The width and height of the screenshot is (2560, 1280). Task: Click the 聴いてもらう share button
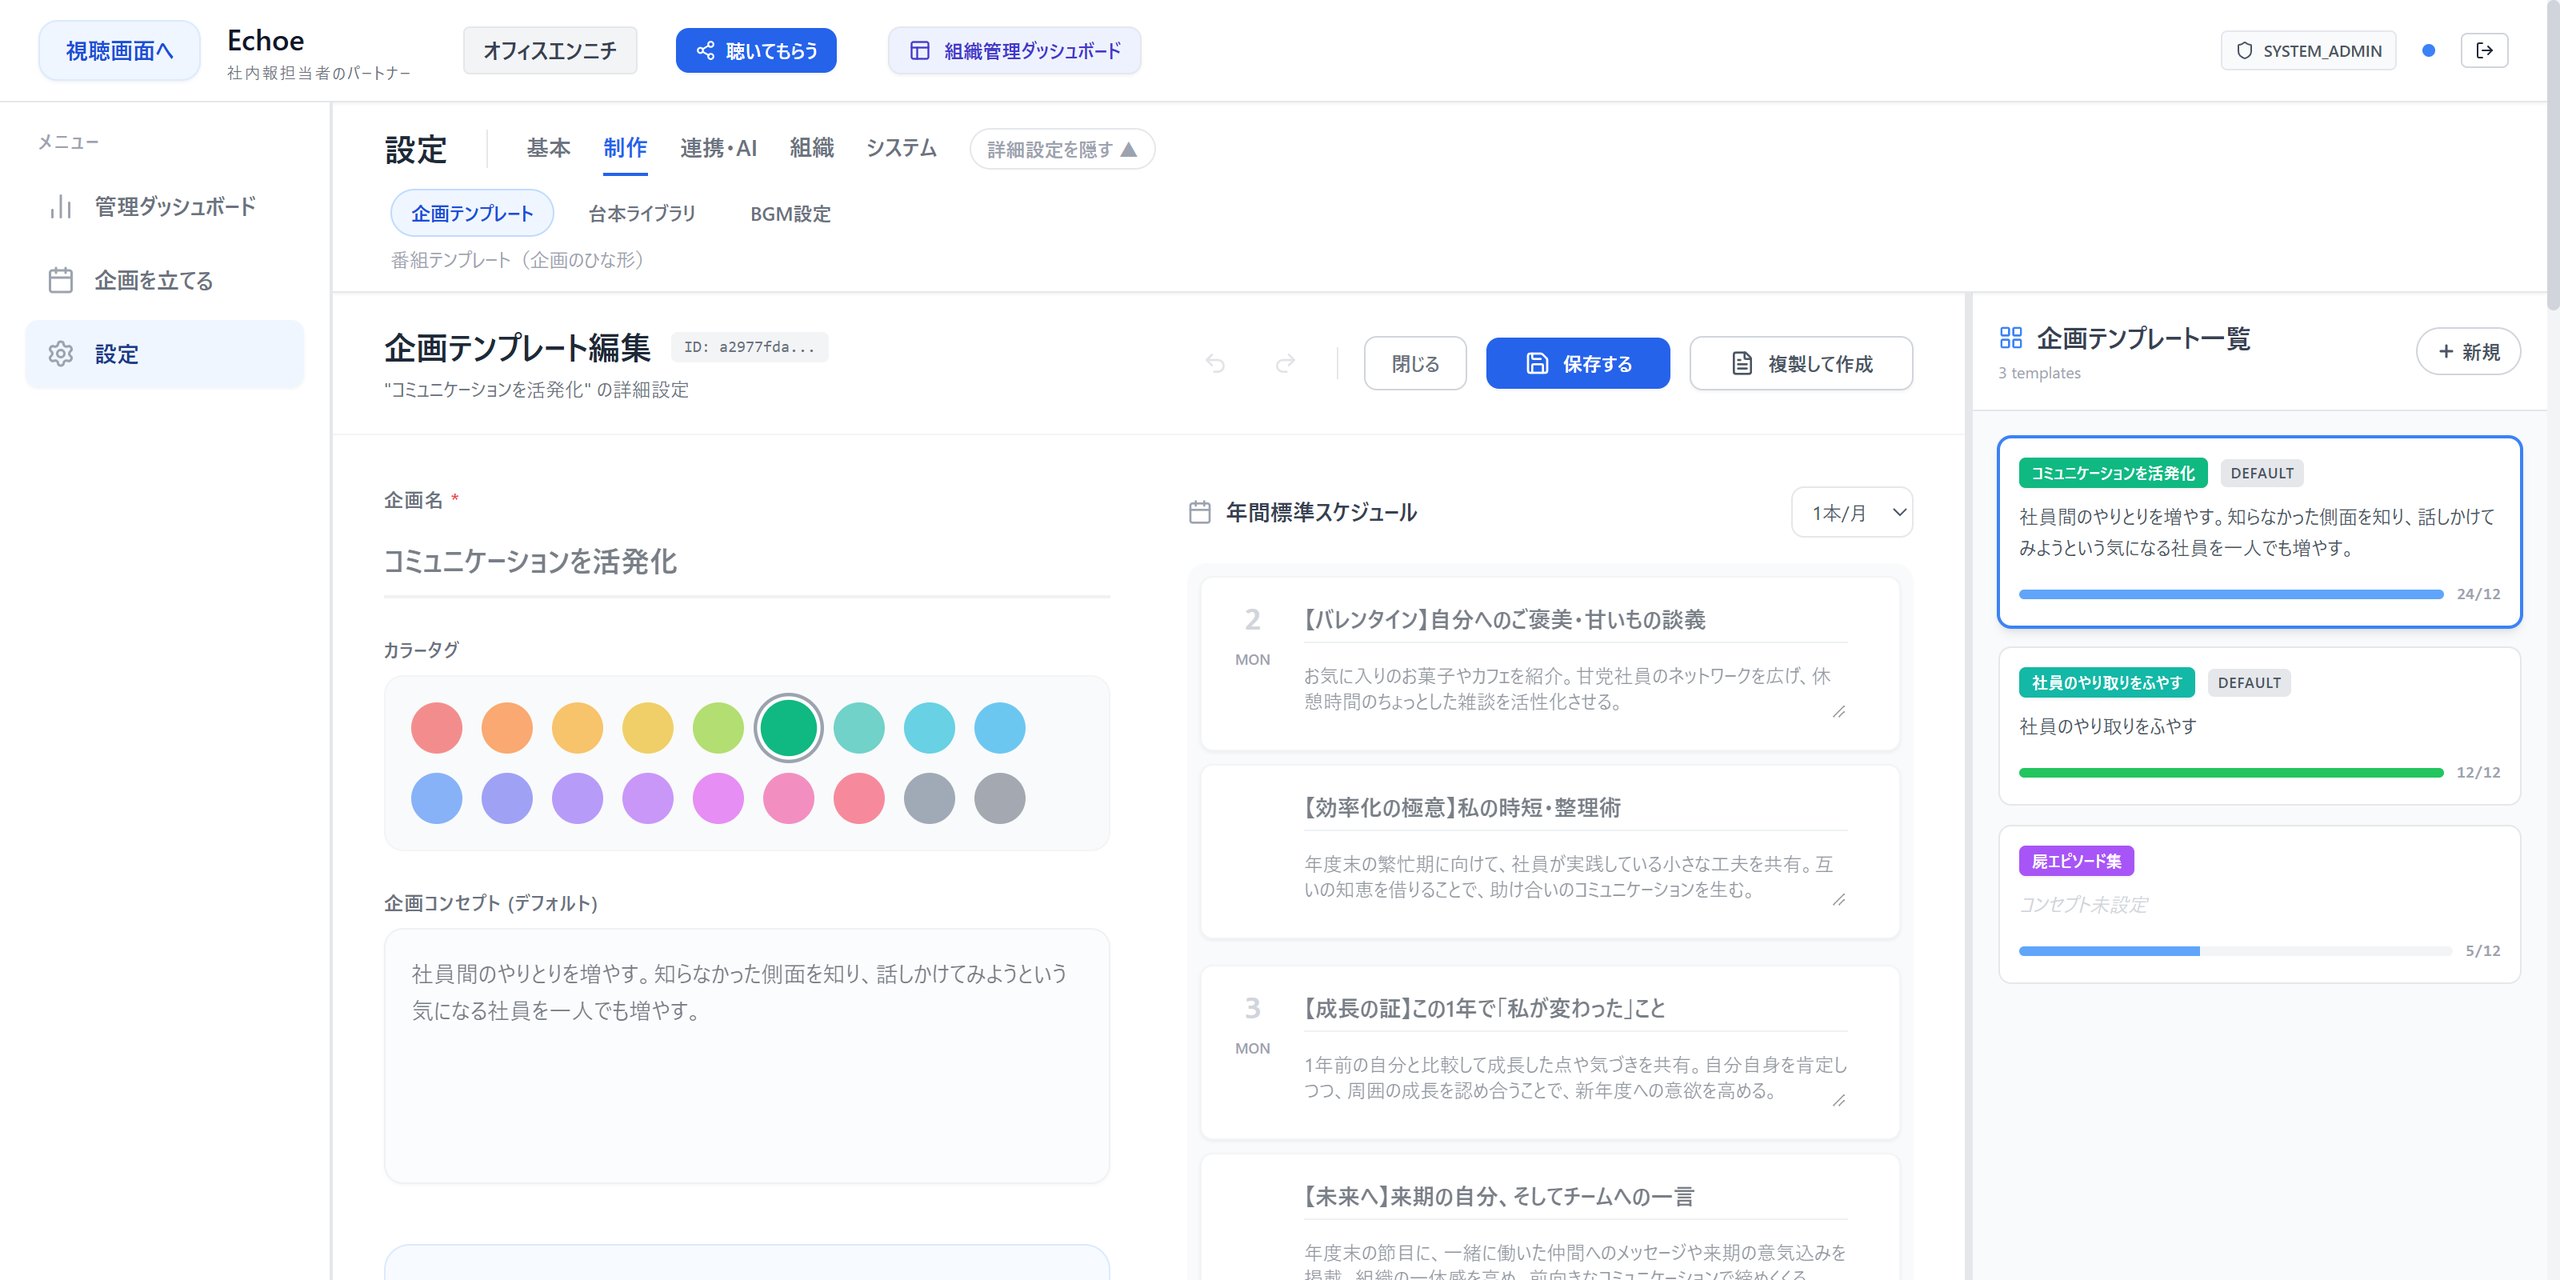point(756,50)
